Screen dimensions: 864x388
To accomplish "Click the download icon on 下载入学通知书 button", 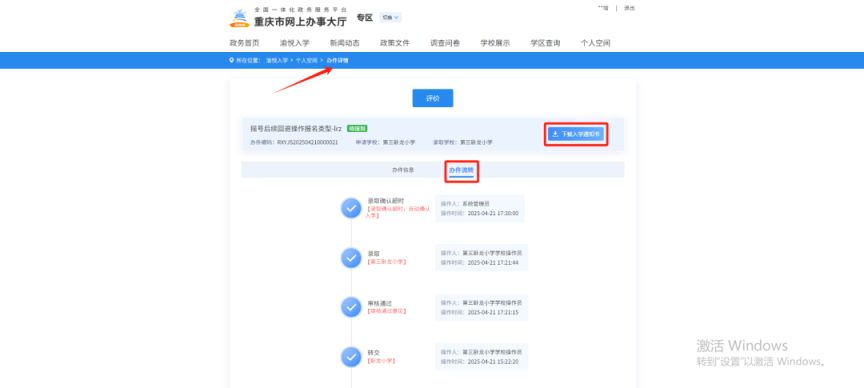I will (x=555, y=134).
